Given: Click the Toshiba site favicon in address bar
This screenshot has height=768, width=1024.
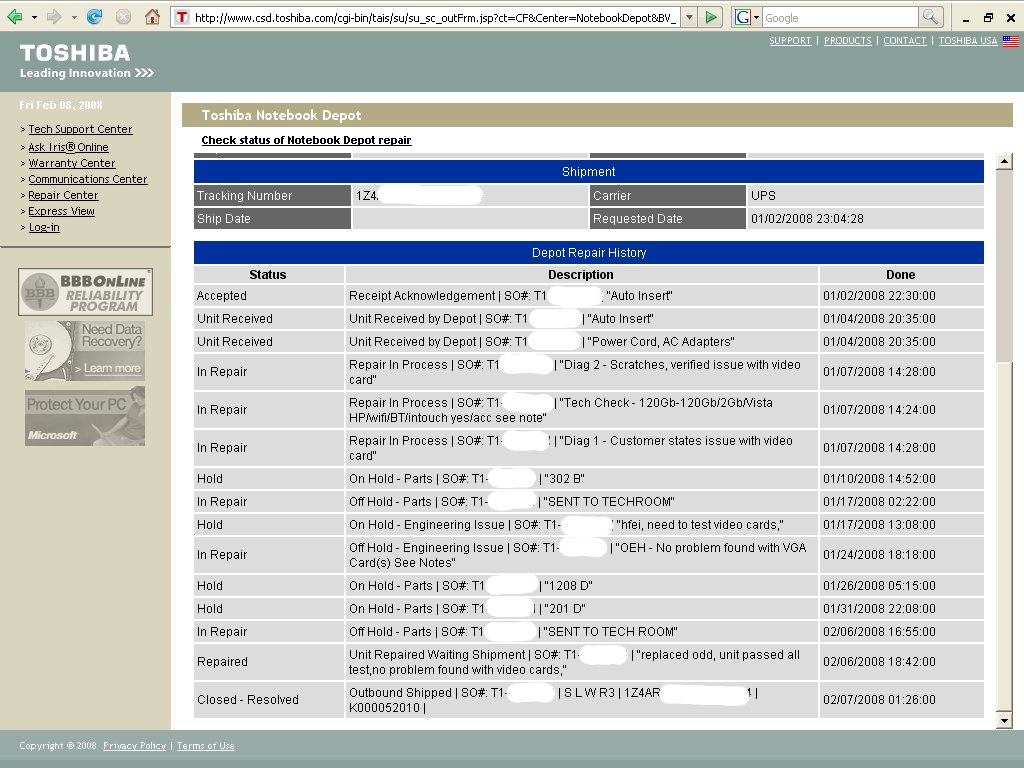Looking at the screenshot, I should [x=182, y=18].
